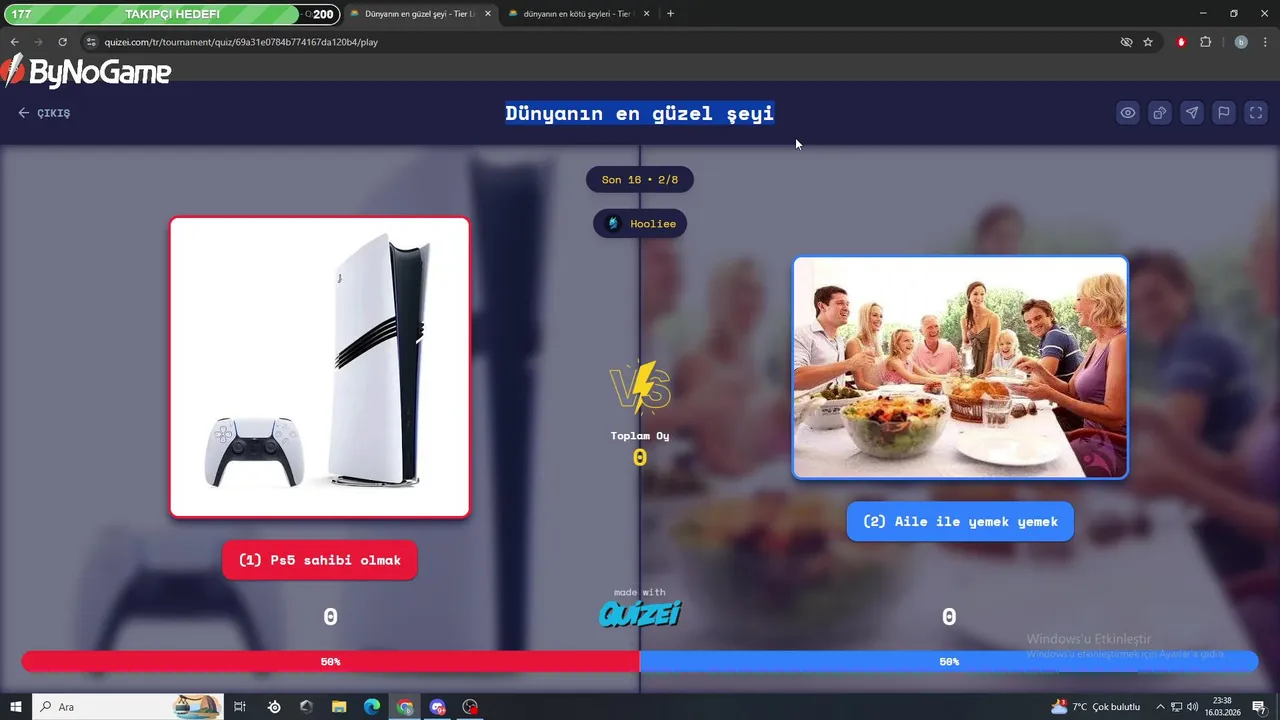
Task: Click the blue 50% vote bar
Action: (948, 661)
